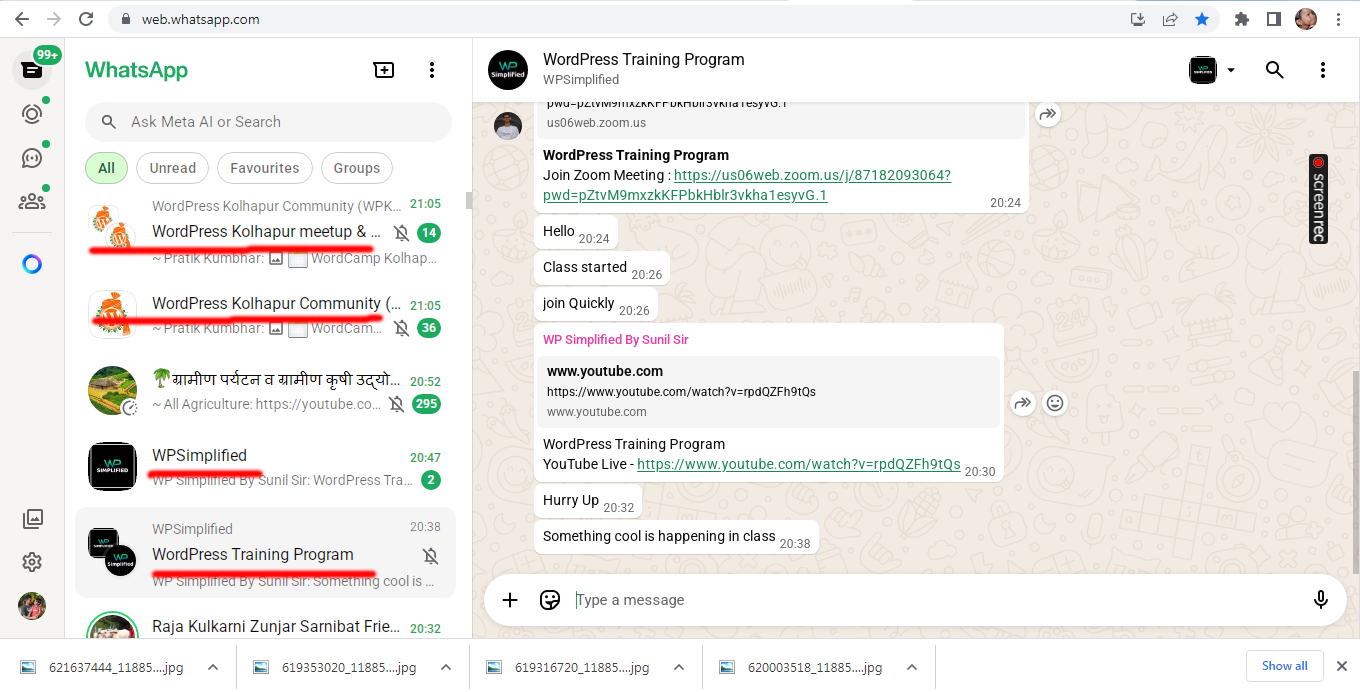Click the emoji sticker icon in composer
This screenshot has width=1360, height=692.
tap(549, 600)
